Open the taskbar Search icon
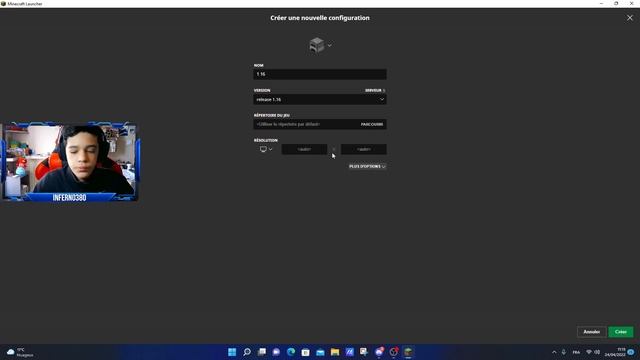The height and width of the screenshot is (360, 640). [247, 352]
